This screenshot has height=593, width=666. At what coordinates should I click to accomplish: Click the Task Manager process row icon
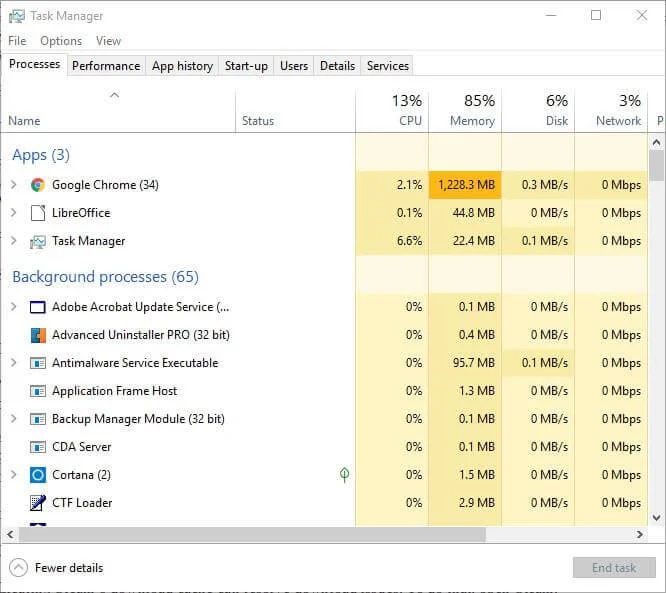pos(38,241)
